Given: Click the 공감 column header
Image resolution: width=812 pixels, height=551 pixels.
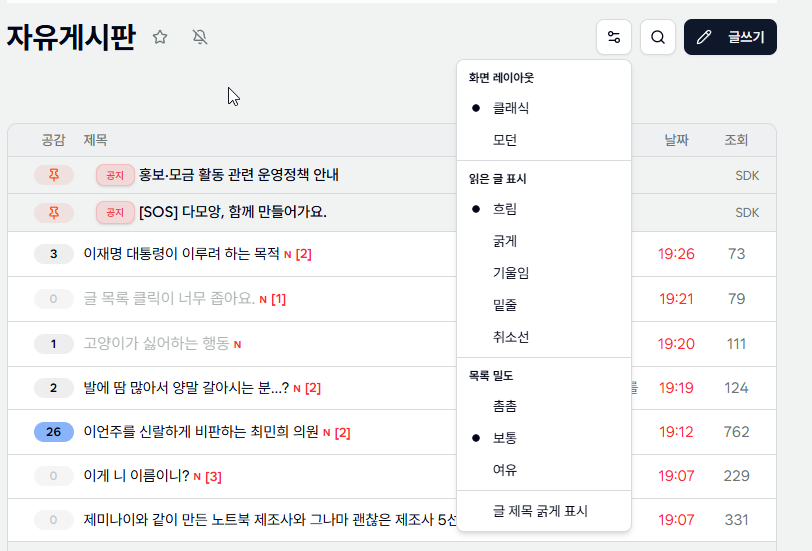Looking at the screenshot, I should [x=53, y=140].
